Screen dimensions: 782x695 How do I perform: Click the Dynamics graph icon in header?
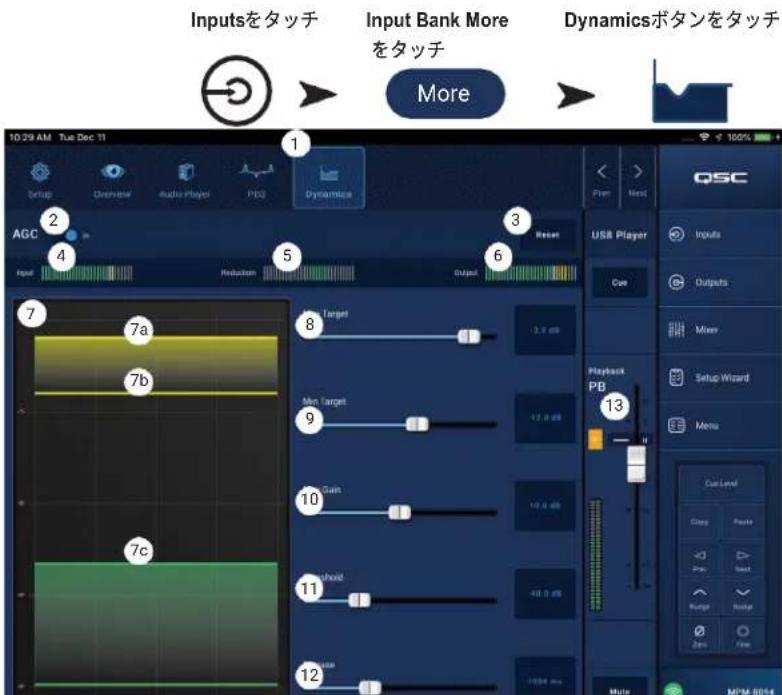(x=691, y=92)
